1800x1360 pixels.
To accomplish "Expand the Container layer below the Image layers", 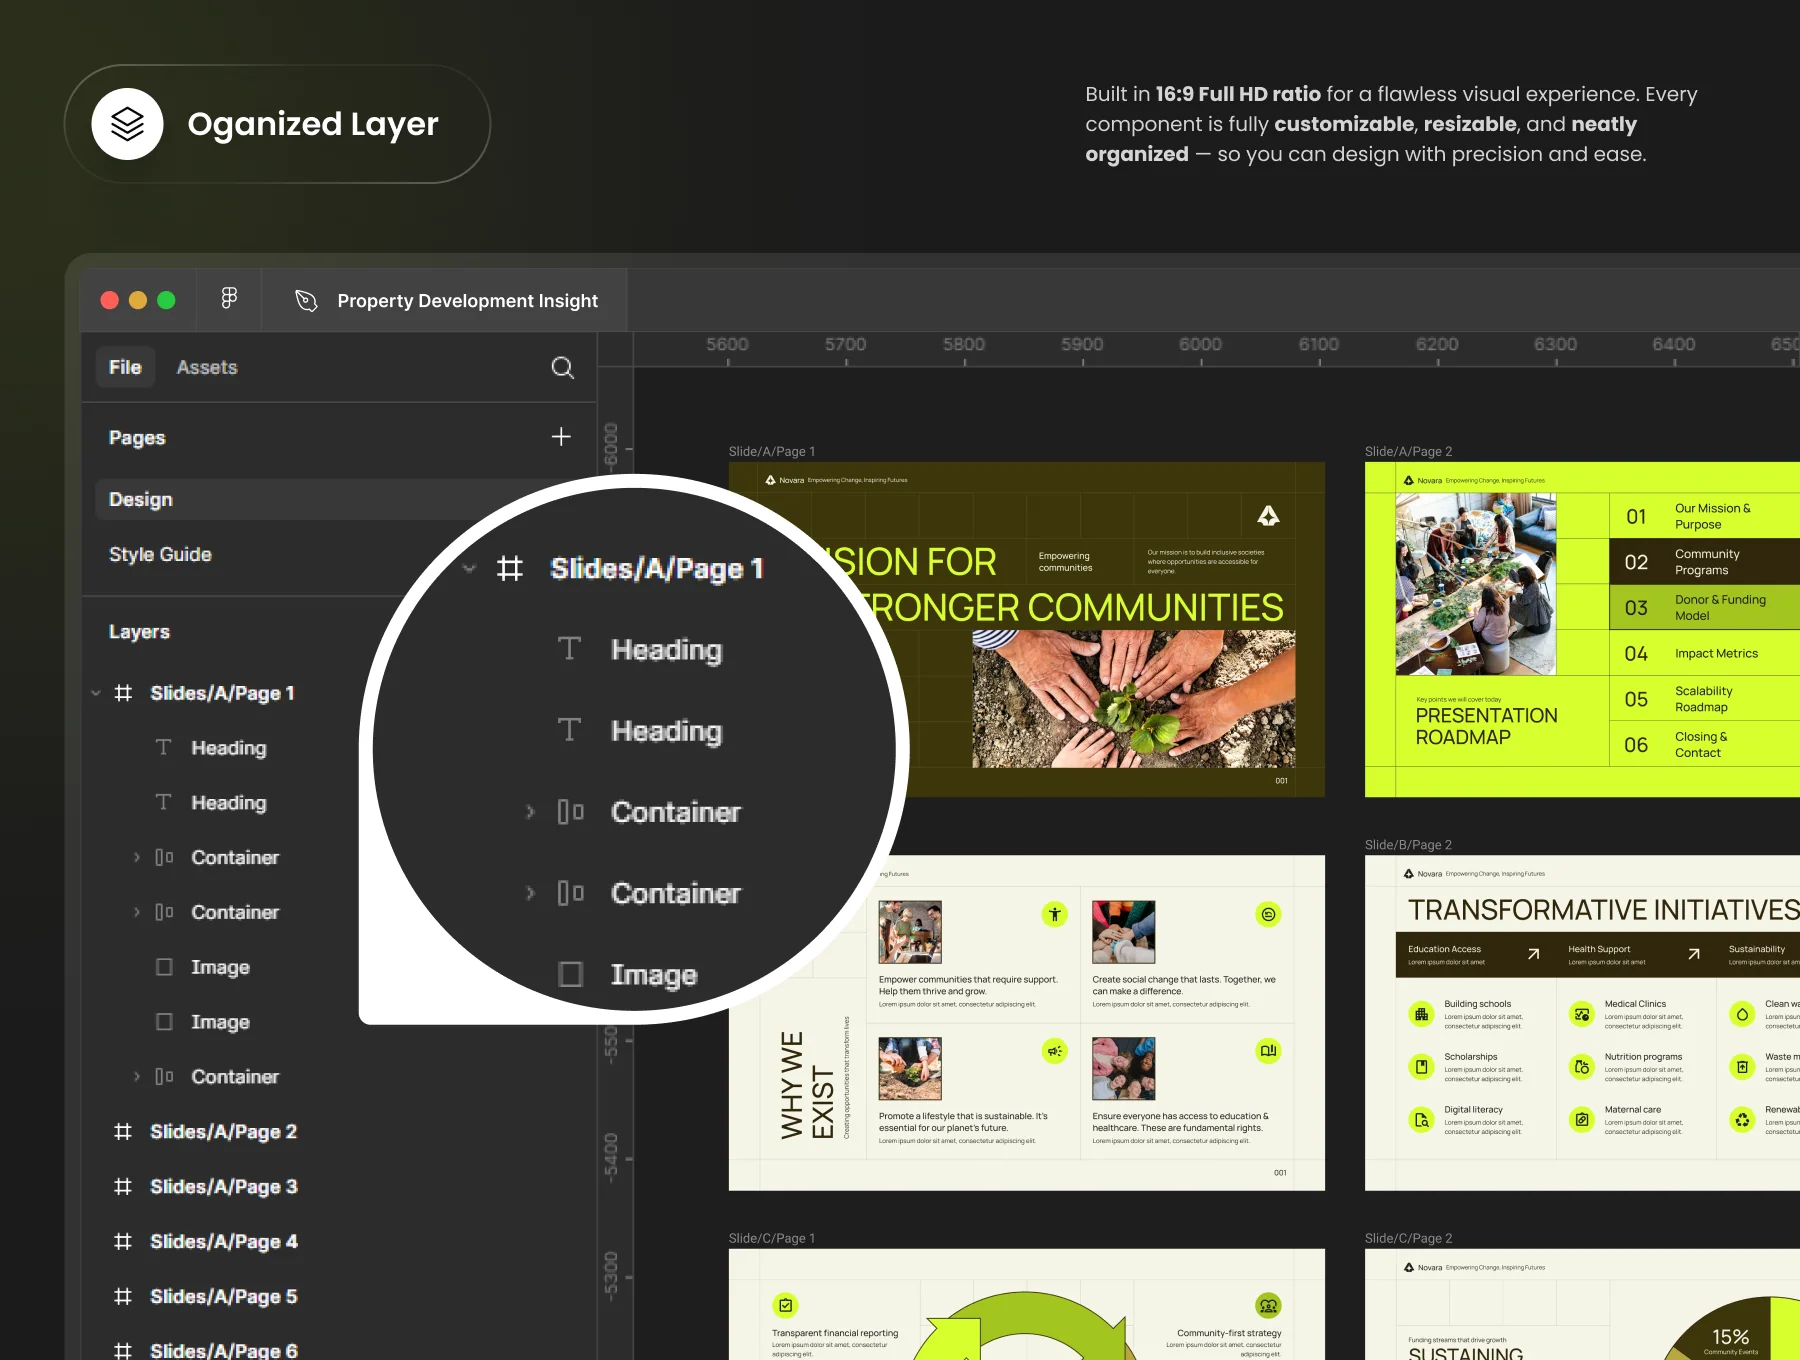I will [x=137, y=1077].
